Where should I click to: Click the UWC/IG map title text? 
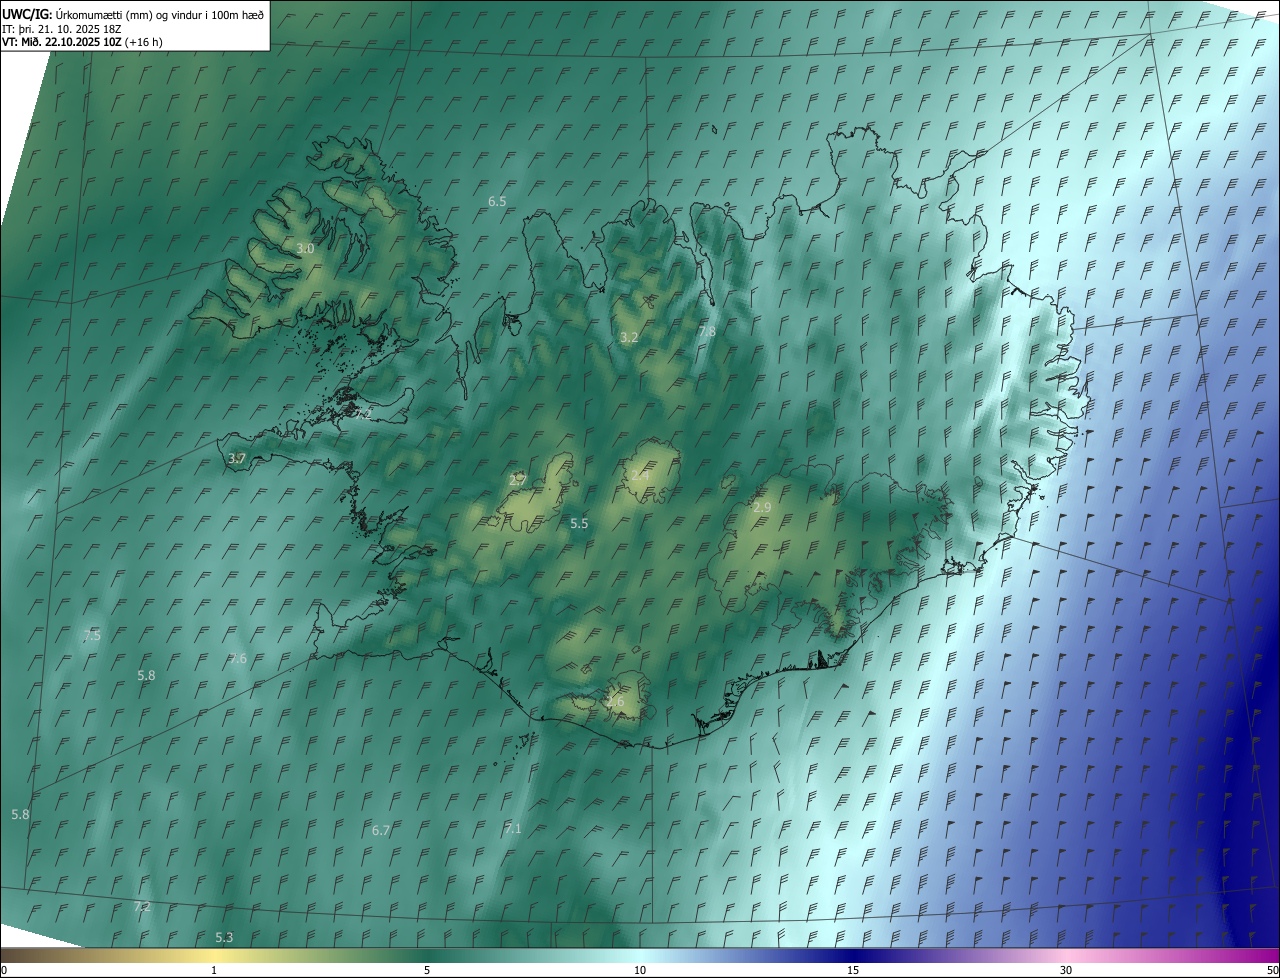(x=133, y=14)
